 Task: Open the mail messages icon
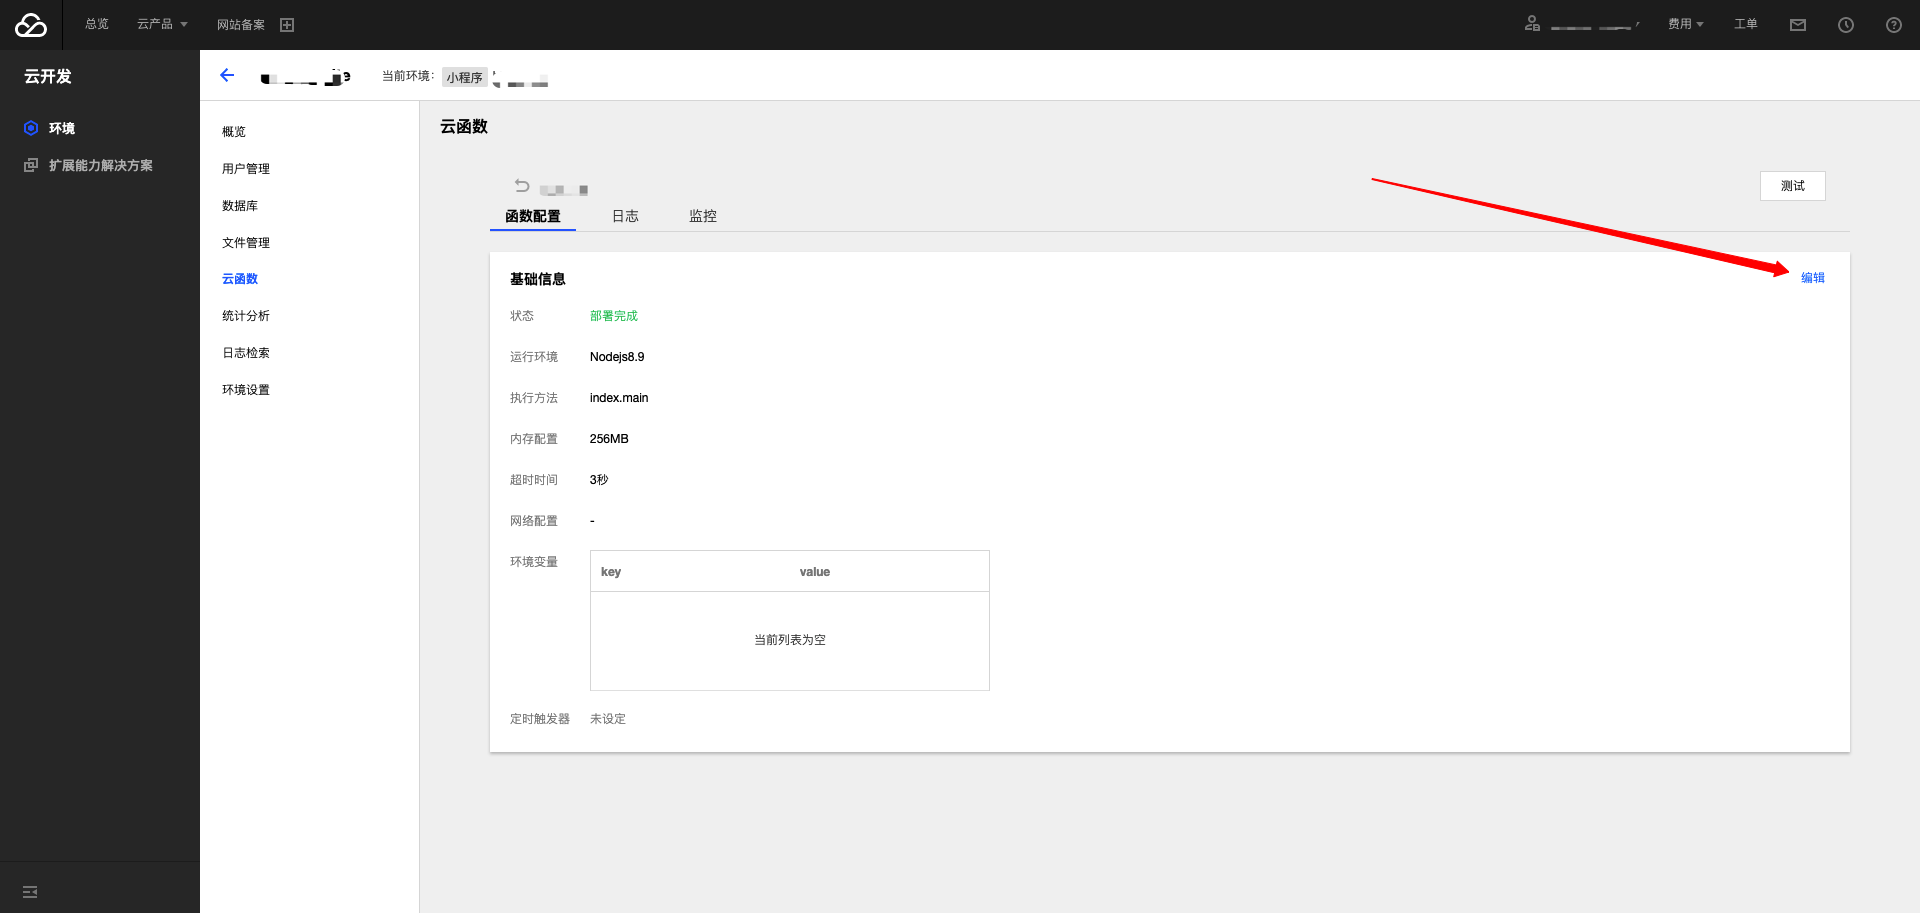point(1798,25)
